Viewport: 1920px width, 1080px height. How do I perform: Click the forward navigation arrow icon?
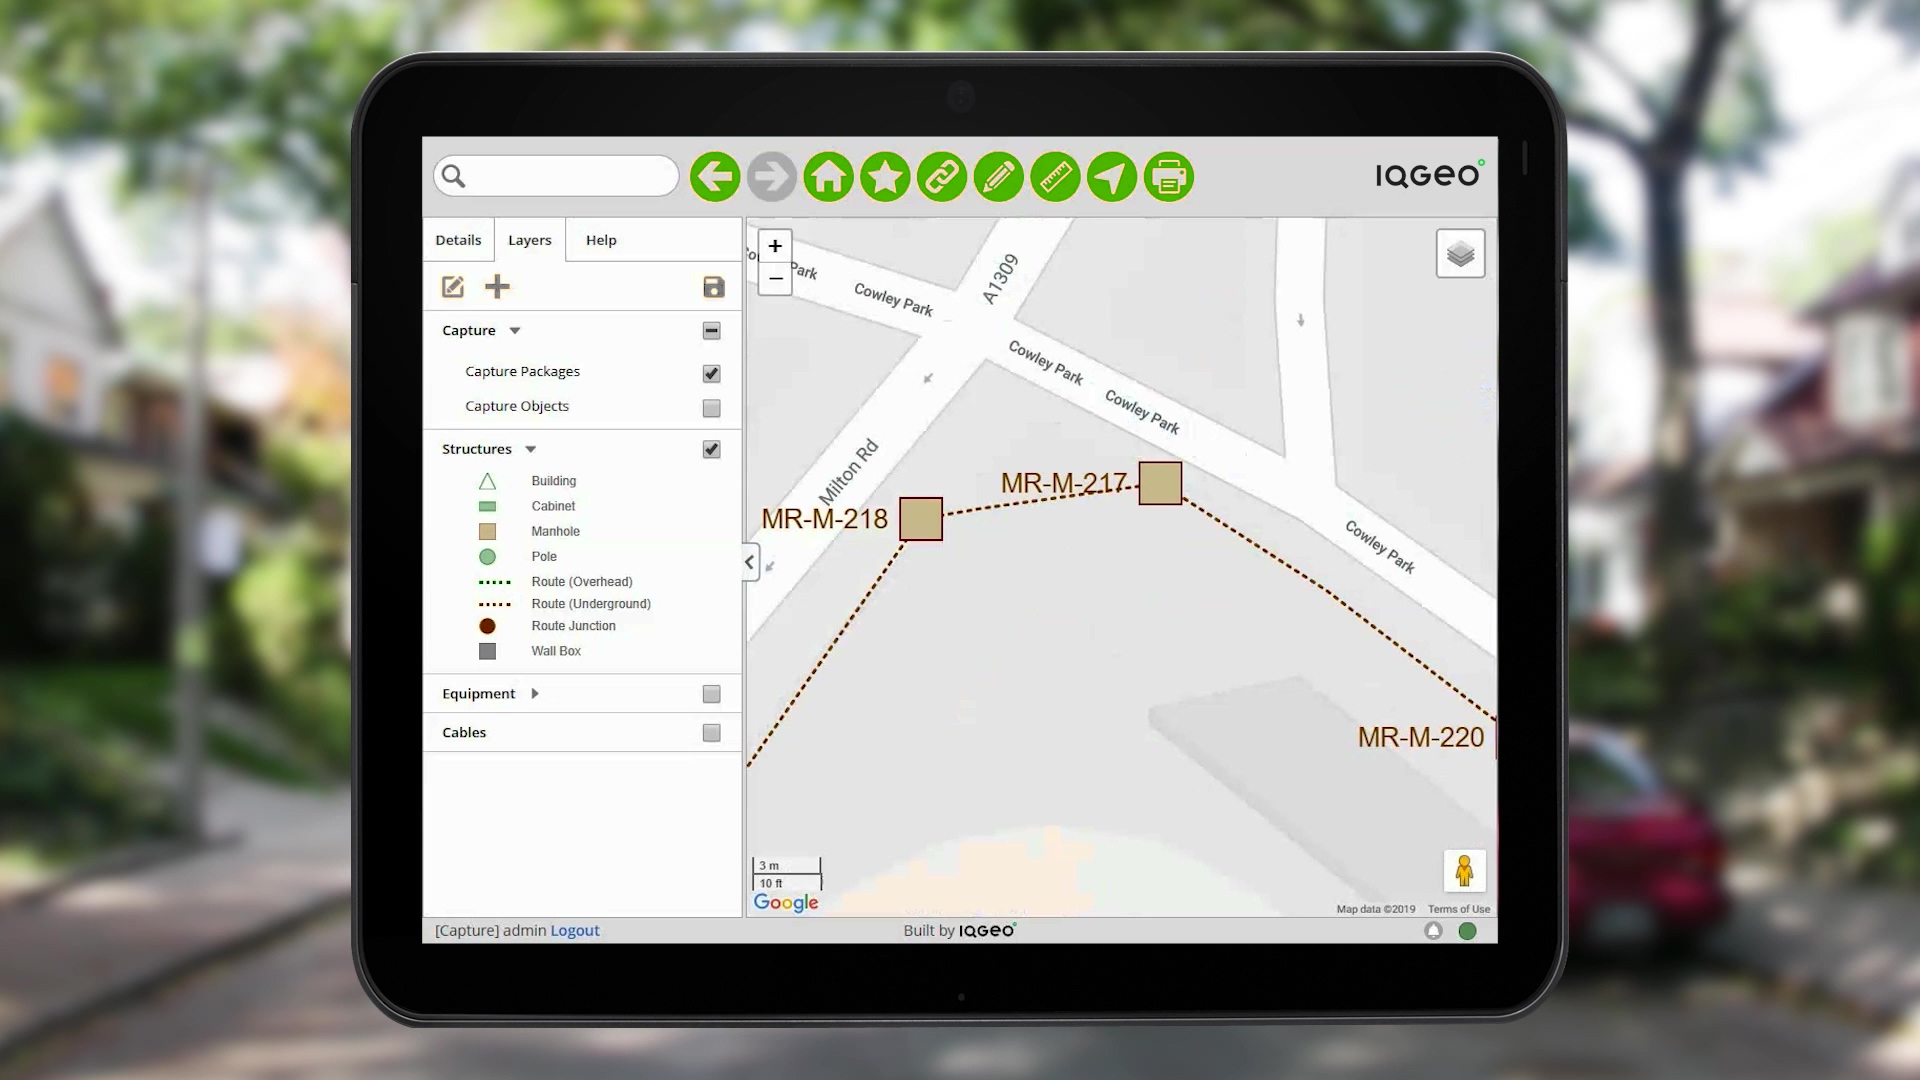[771, 175]
